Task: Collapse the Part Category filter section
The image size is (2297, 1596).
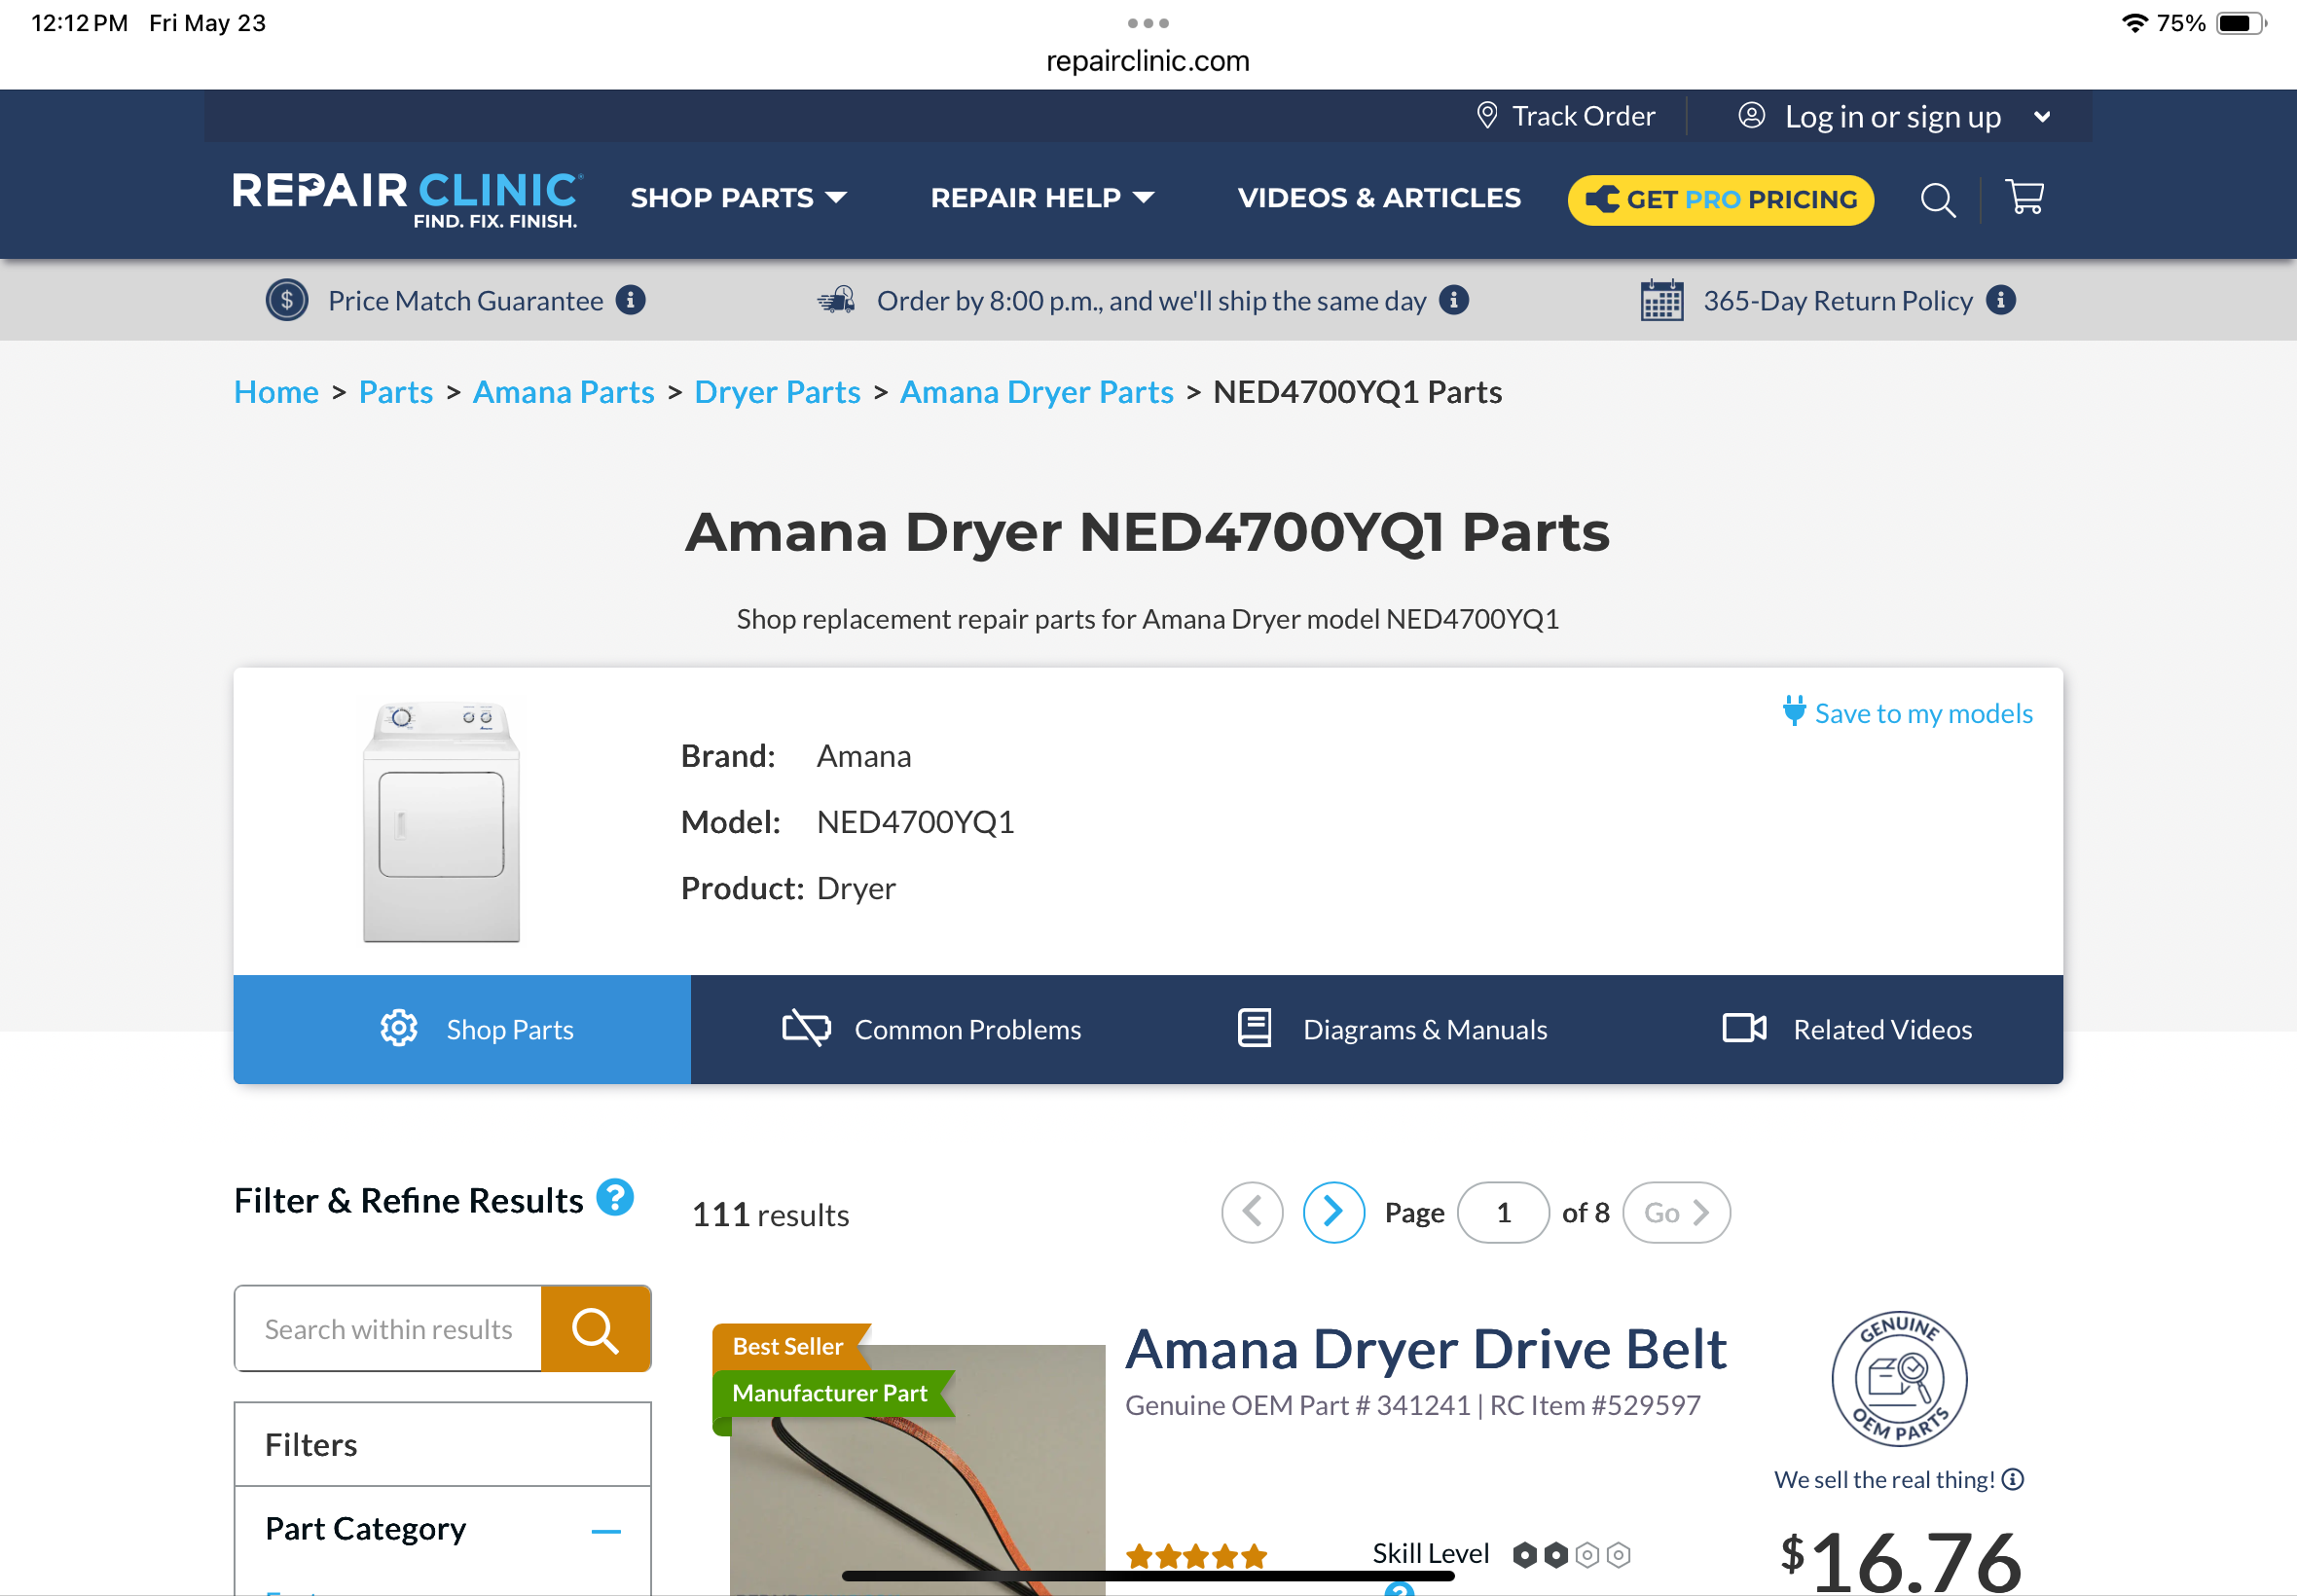Action: coord(606,1530)
